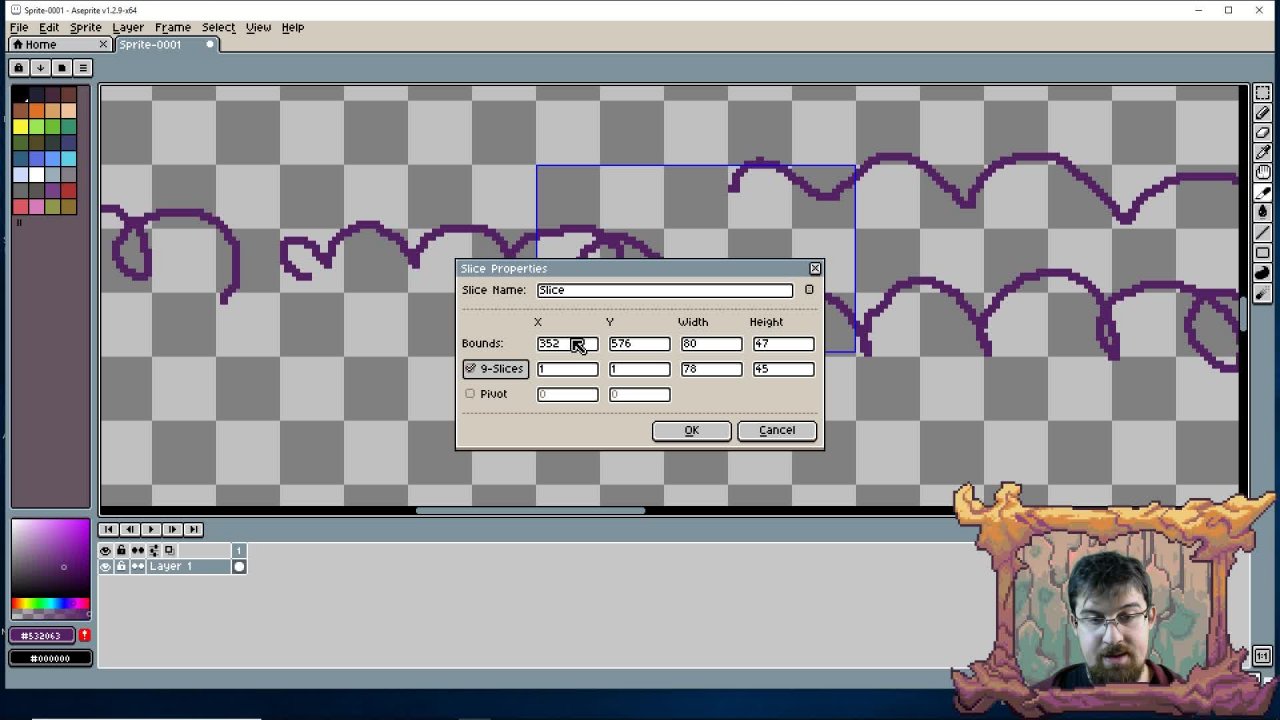The image size is (1280, 720).
Task: Click the slice color box beside Slice Name
Action: [x=809, y=290]
